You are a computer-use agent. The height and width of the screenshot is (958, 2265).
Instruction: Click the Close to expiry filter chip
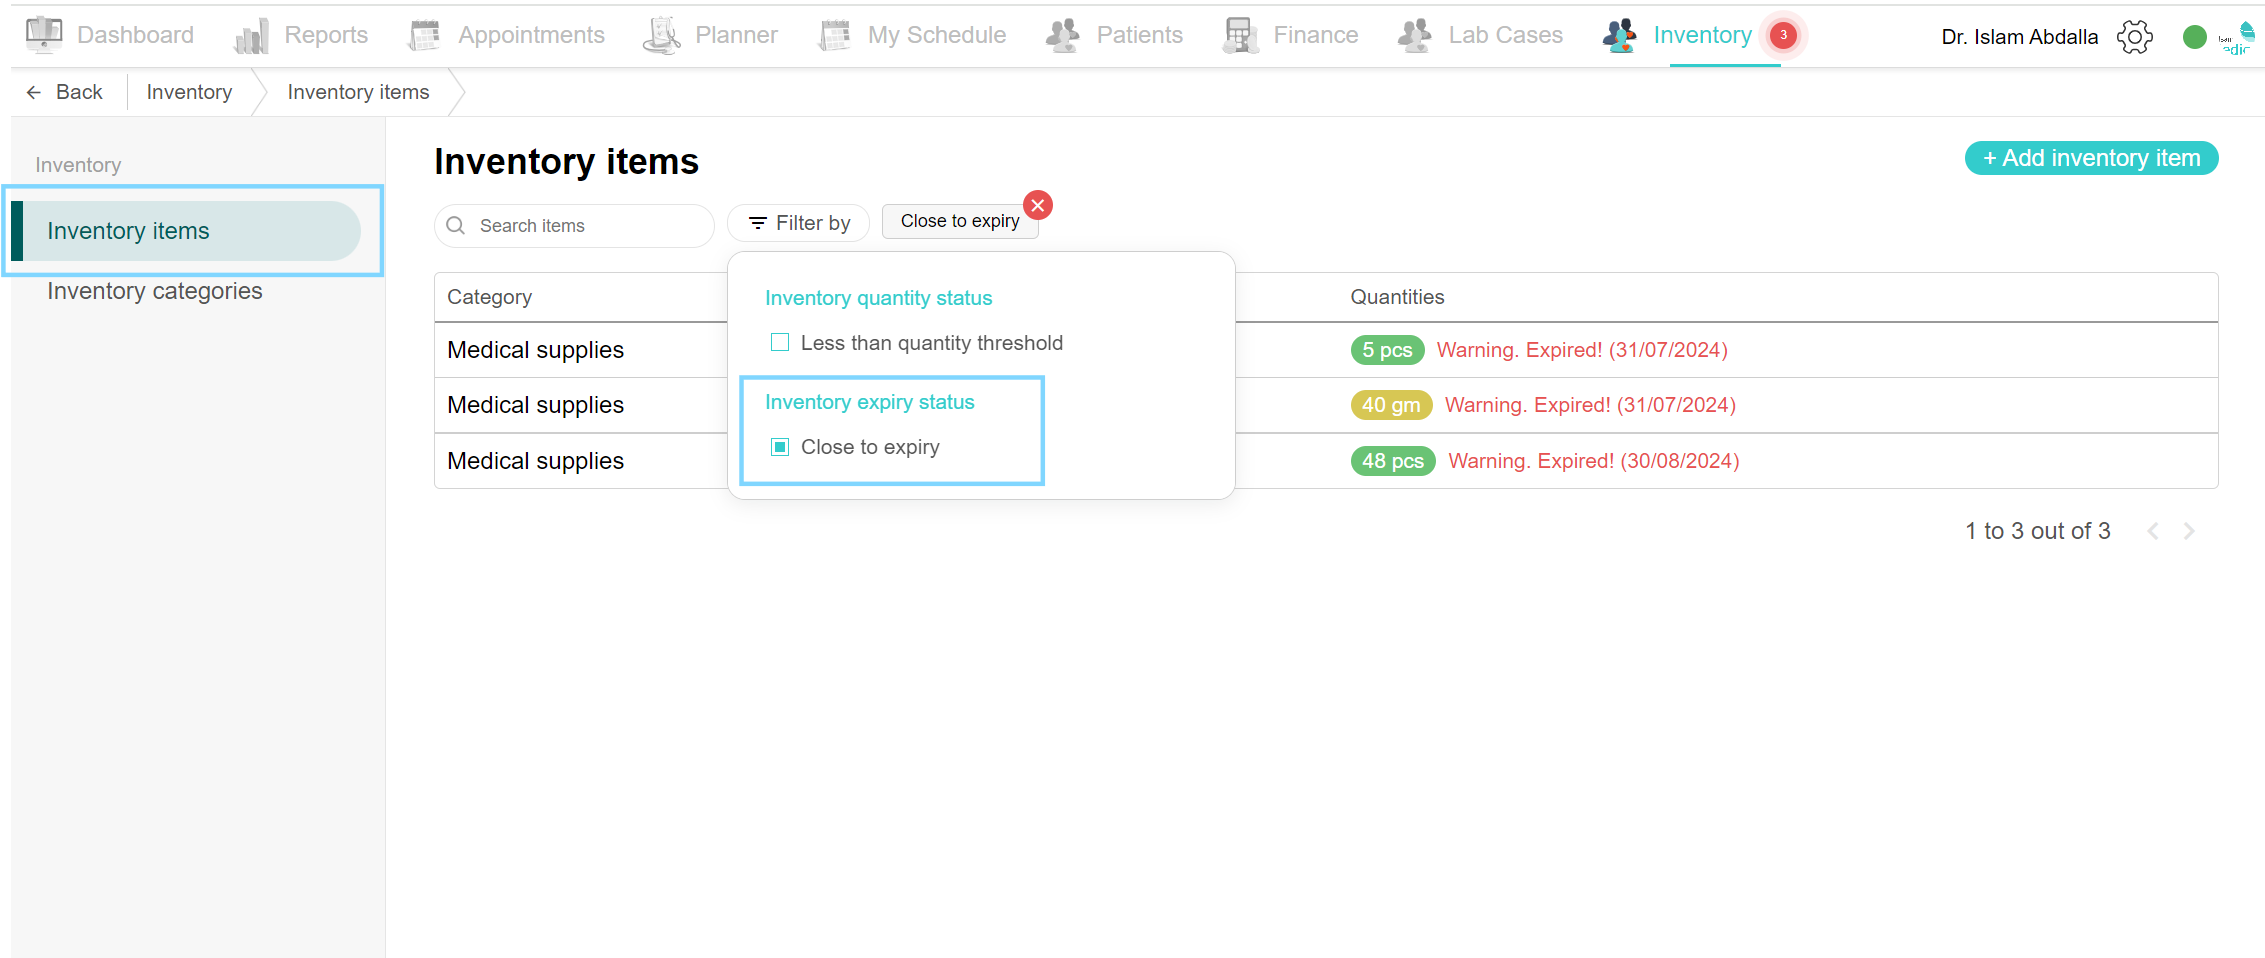(960, 221)
